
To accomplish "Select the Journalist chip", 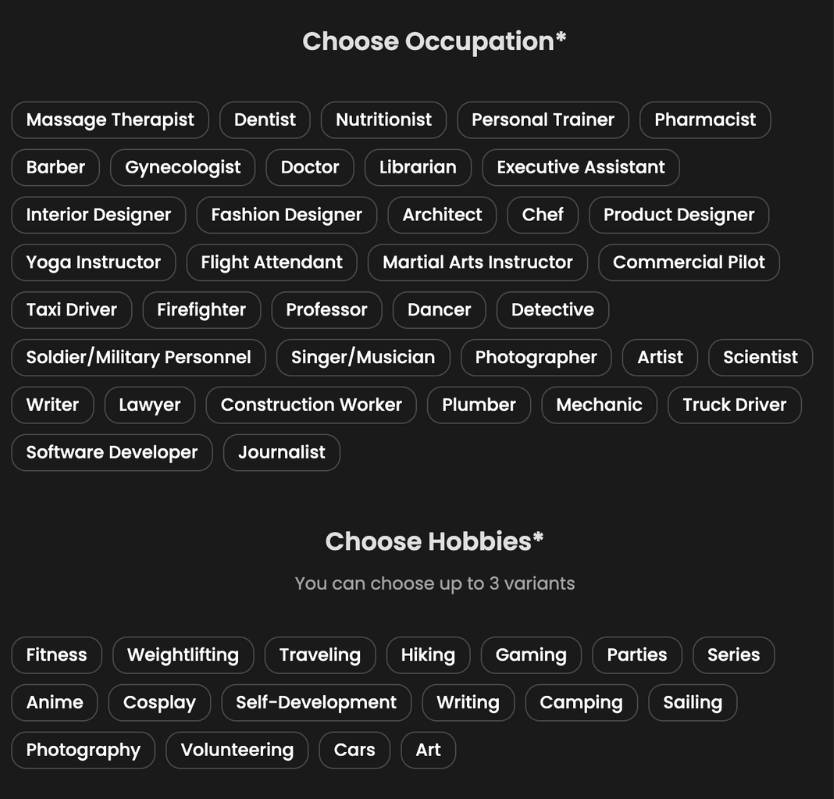I will pos(281,452).
